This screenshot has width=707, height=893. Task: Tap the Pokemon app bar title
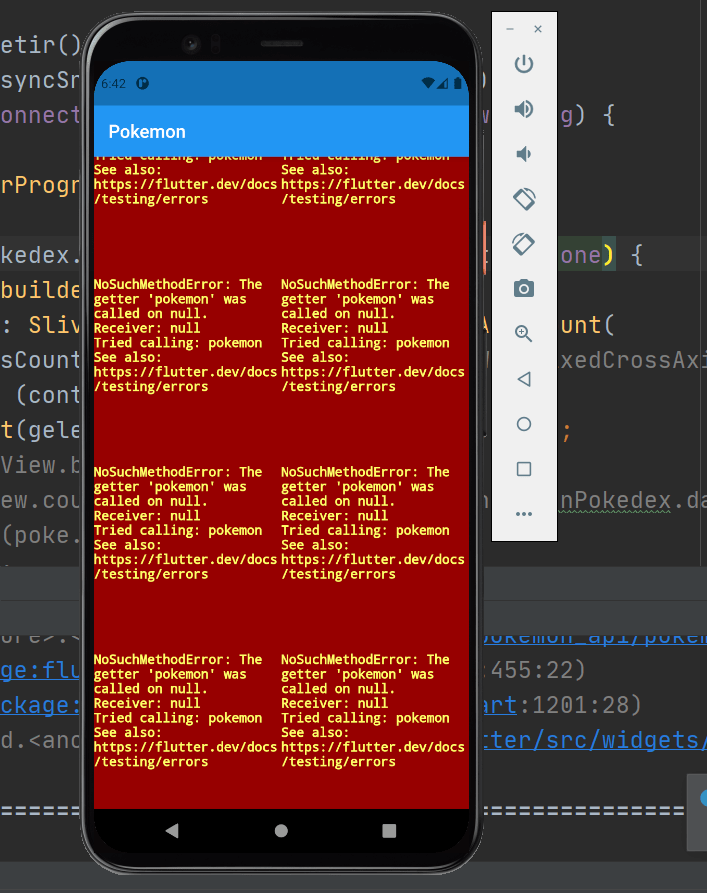[147, 132]
